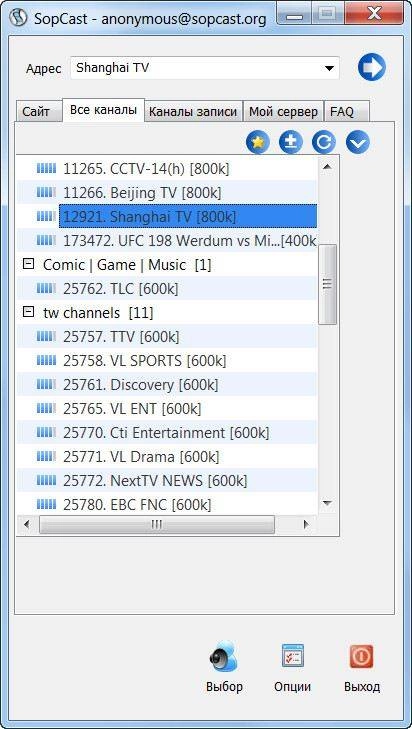The height and width of the screenshot is (729, 412).
Task: Click signal bars icon of VL SPORTS
Action: pyautogui.click(x=46, y=360)
